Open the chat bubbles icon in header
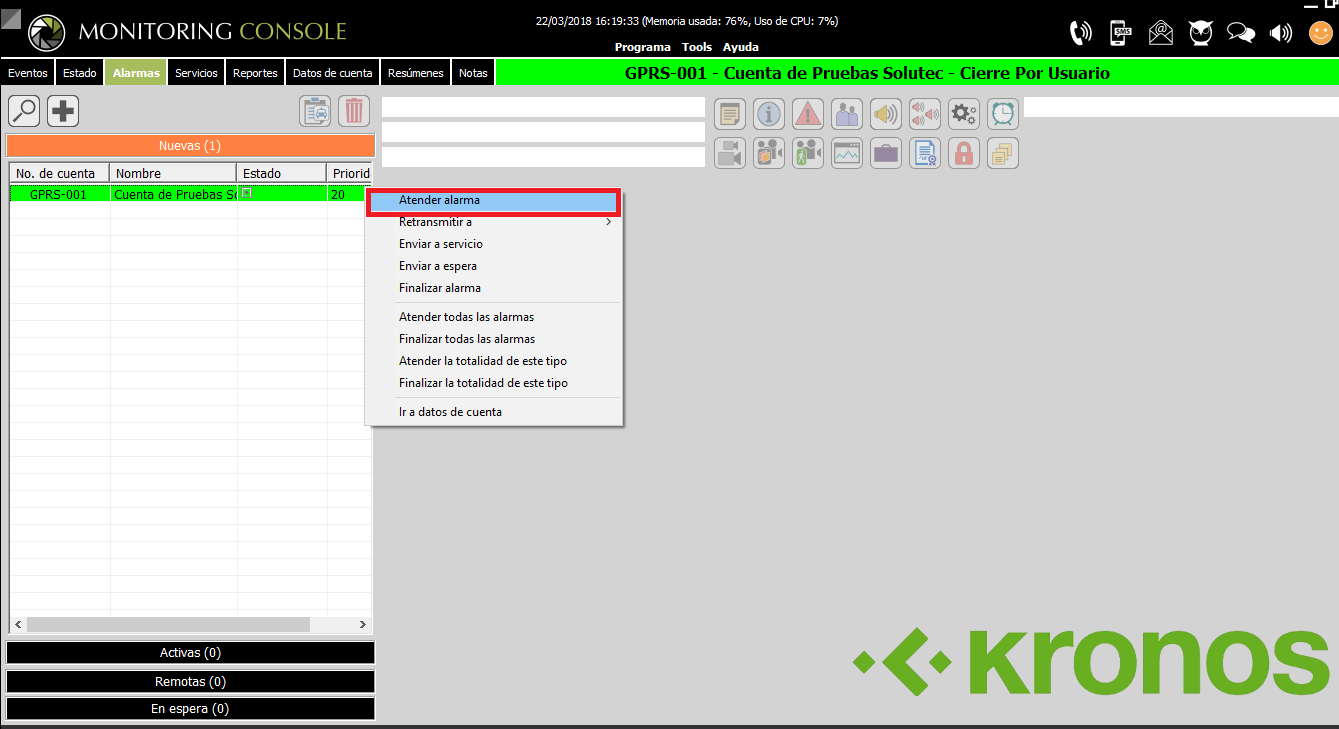Screen dimensions: 1339x729 pyautogui.click(x=1241, y=33)
